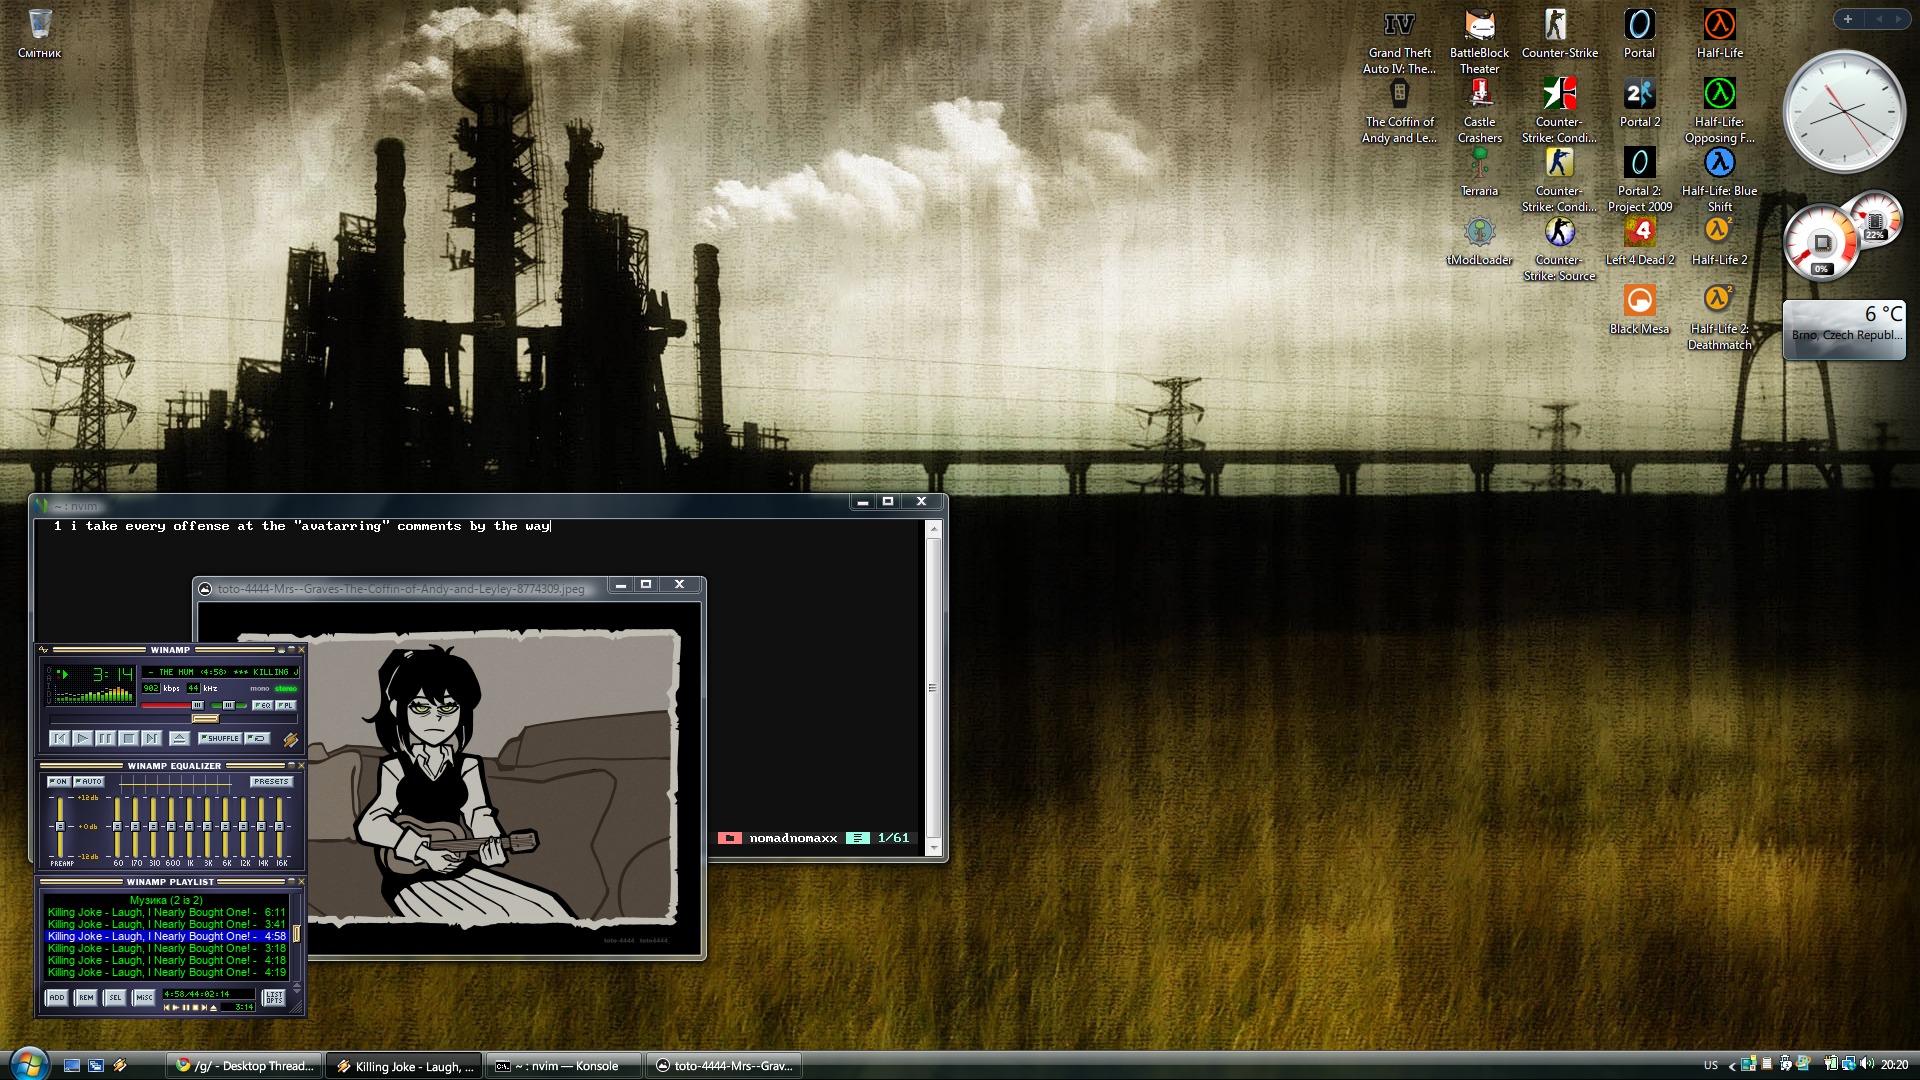This screenshot has width=1920, height=1080.
Task: Skip to next track in Winamp
Action: click(151, 738)
